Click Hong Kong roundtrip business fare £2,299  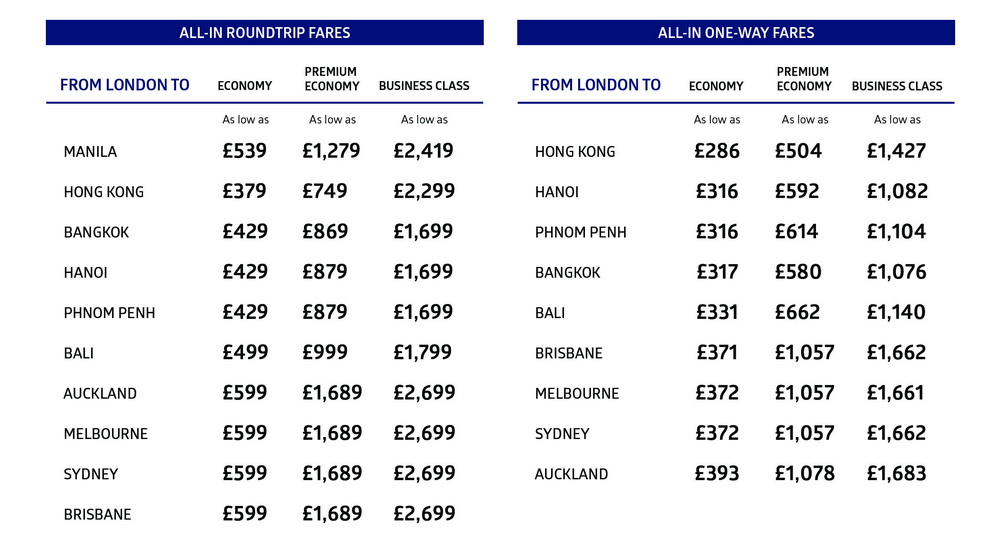pyautogui.click(x=424, y=191)
